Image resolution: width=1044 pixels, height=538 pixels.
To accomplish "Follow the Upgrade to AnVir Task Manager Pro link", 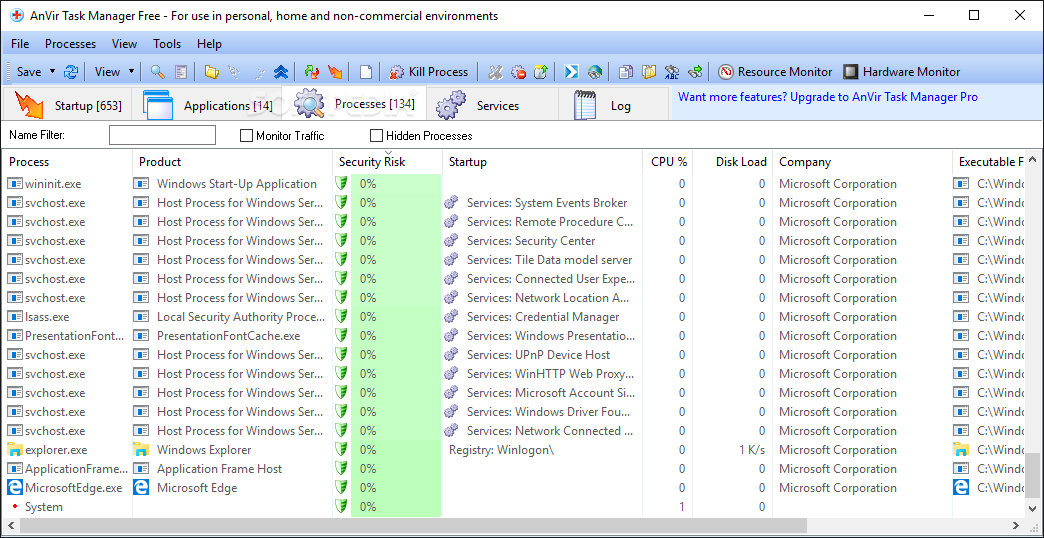I will click(x=828, y=97).
